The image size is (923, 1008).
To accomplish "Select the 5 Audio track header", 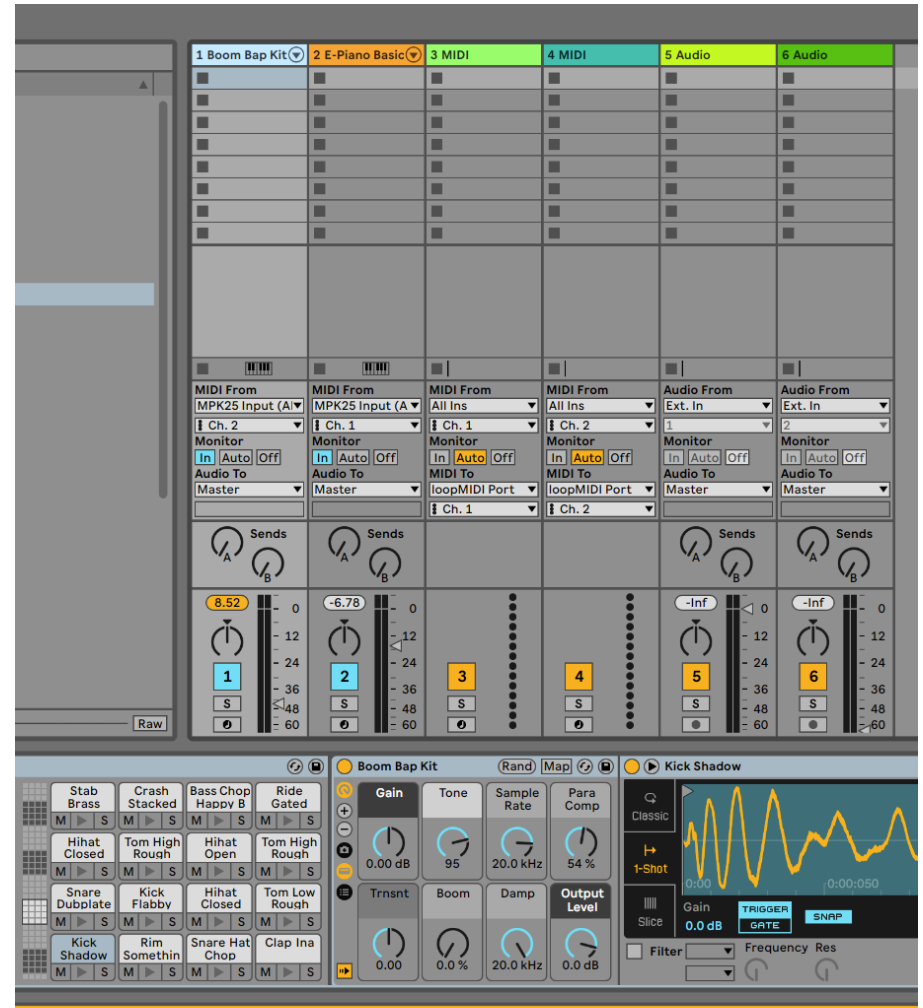I will [x=718, y=55].
